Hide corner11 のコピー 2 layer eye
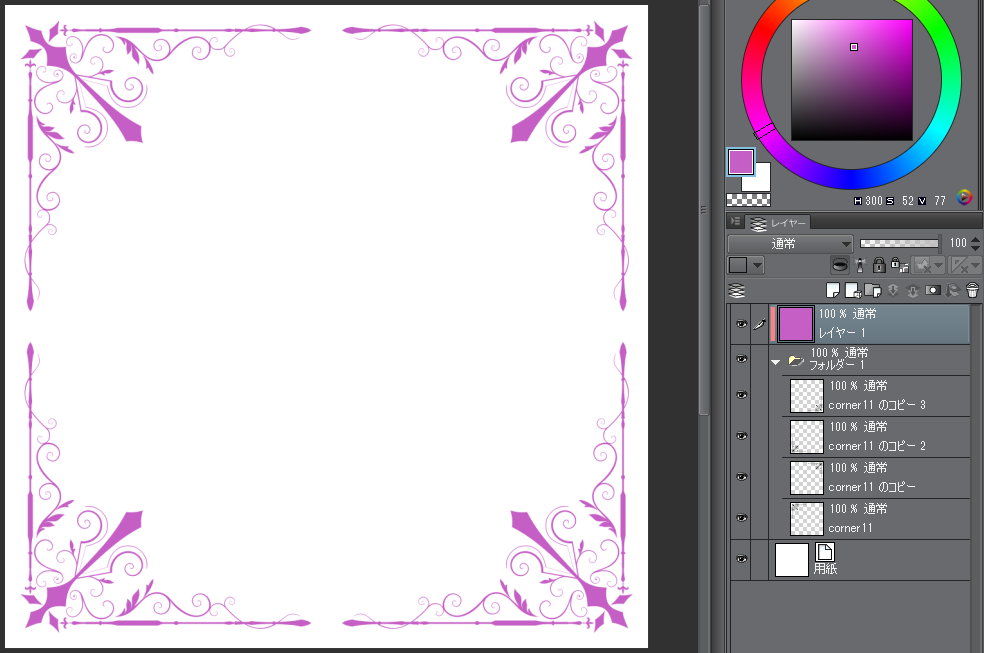This screenshot has width=984, height=653. 741,436
